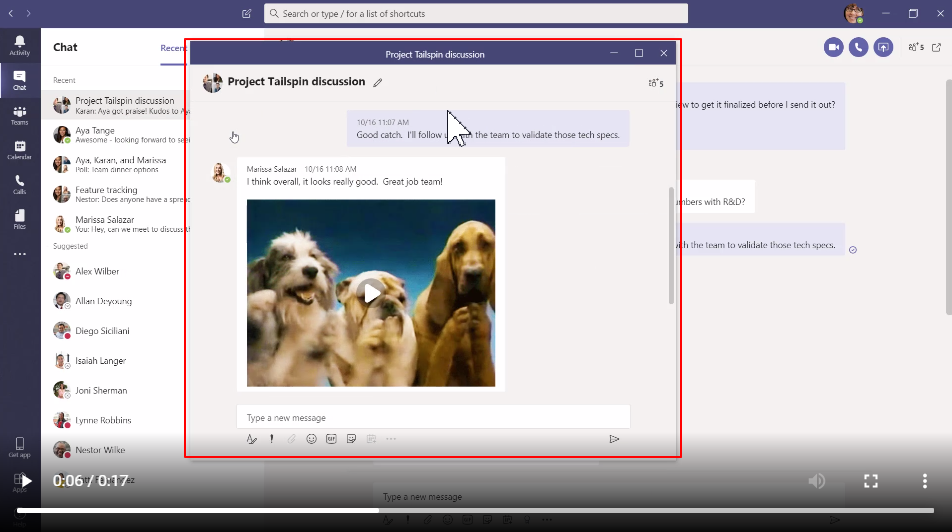Play the dogs GIF in chat
The image size is (952, 532).
(x=371, y=293)
